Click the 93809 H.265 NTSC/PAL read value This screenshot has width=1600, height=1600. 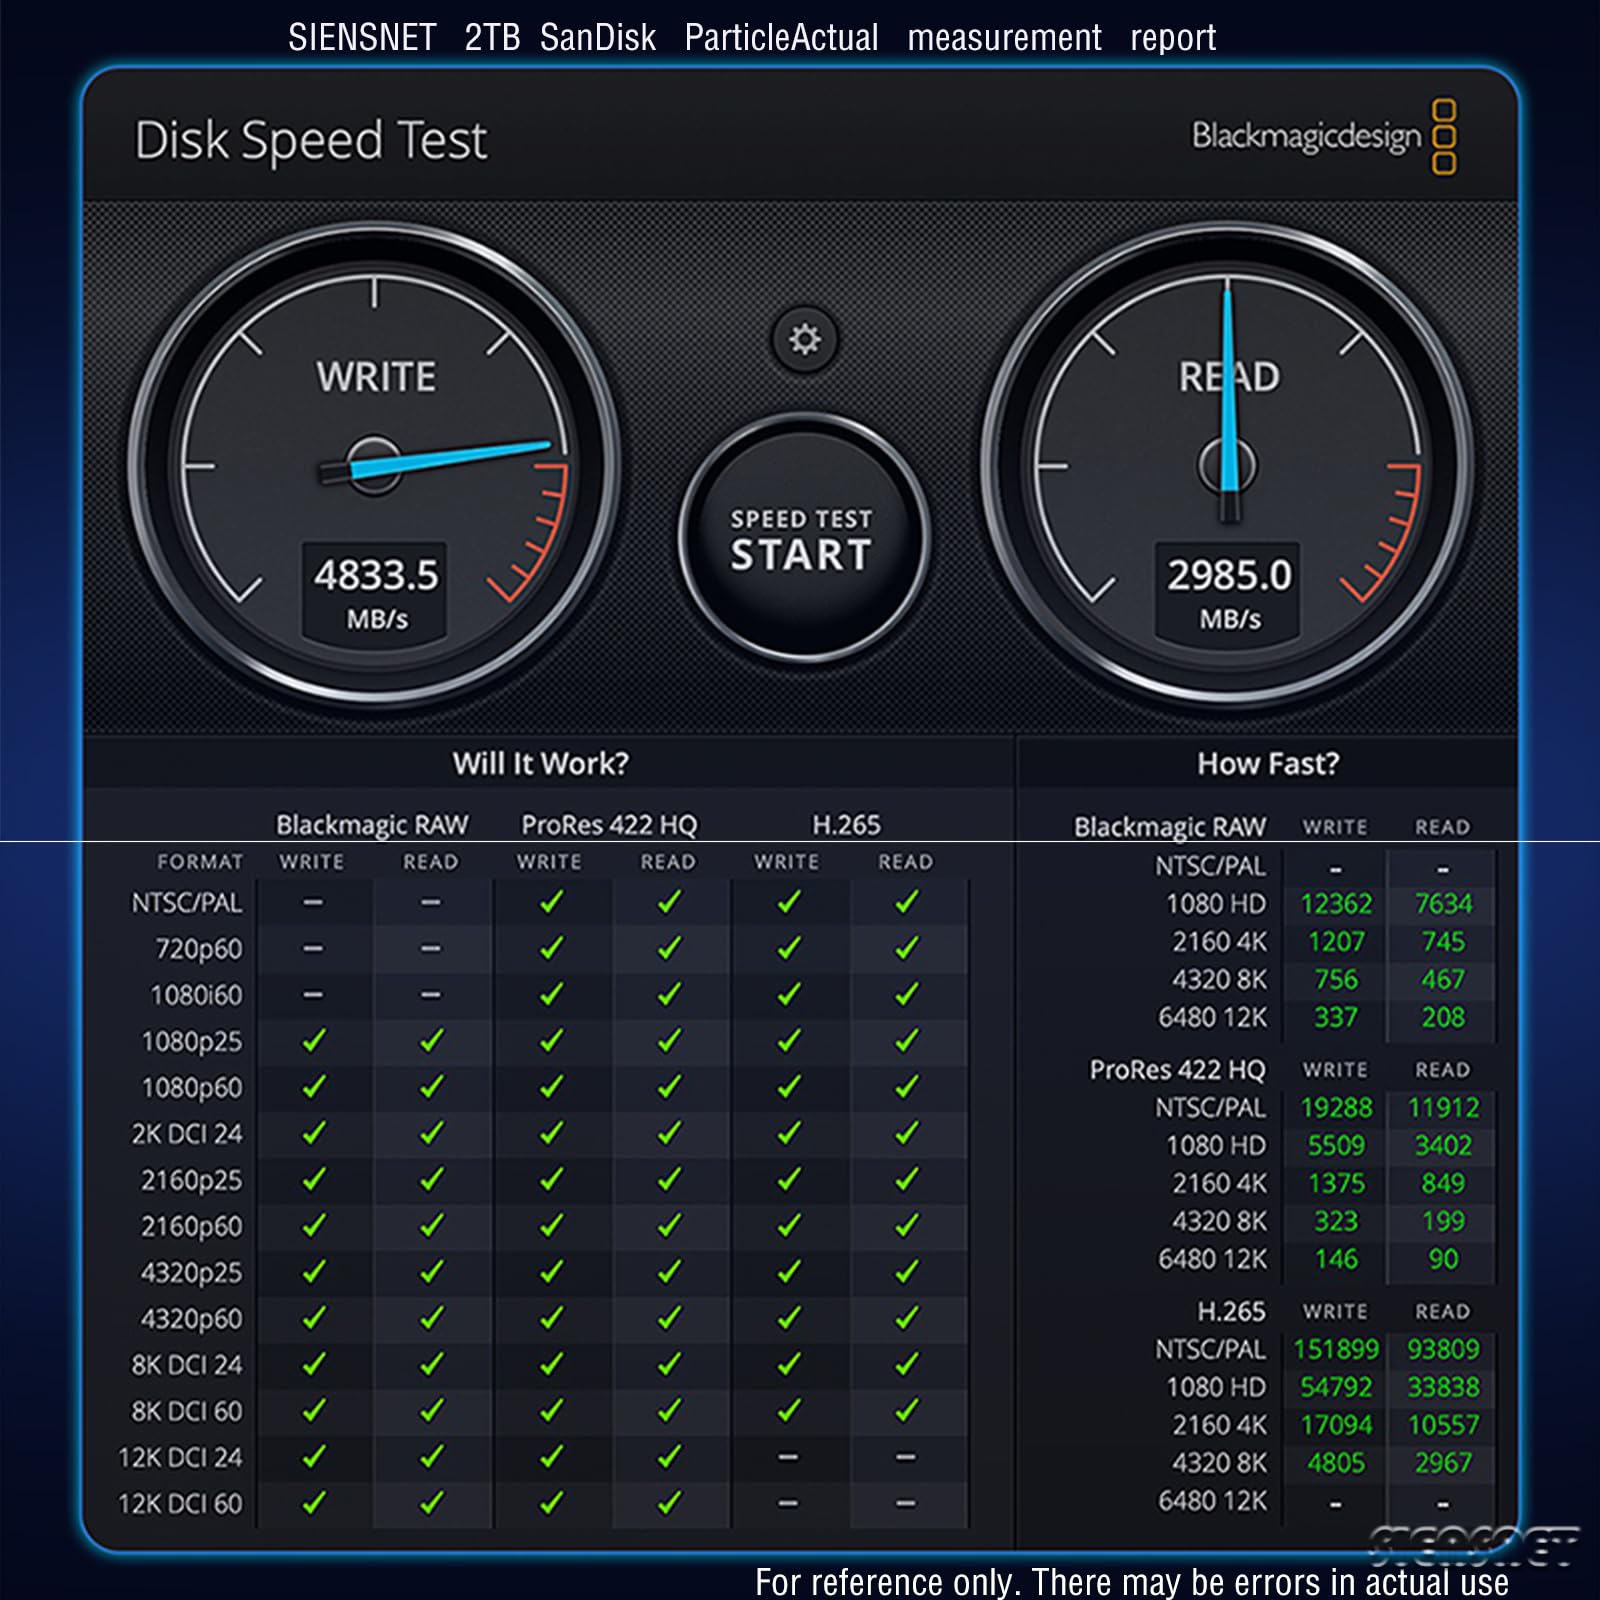1443,1350
